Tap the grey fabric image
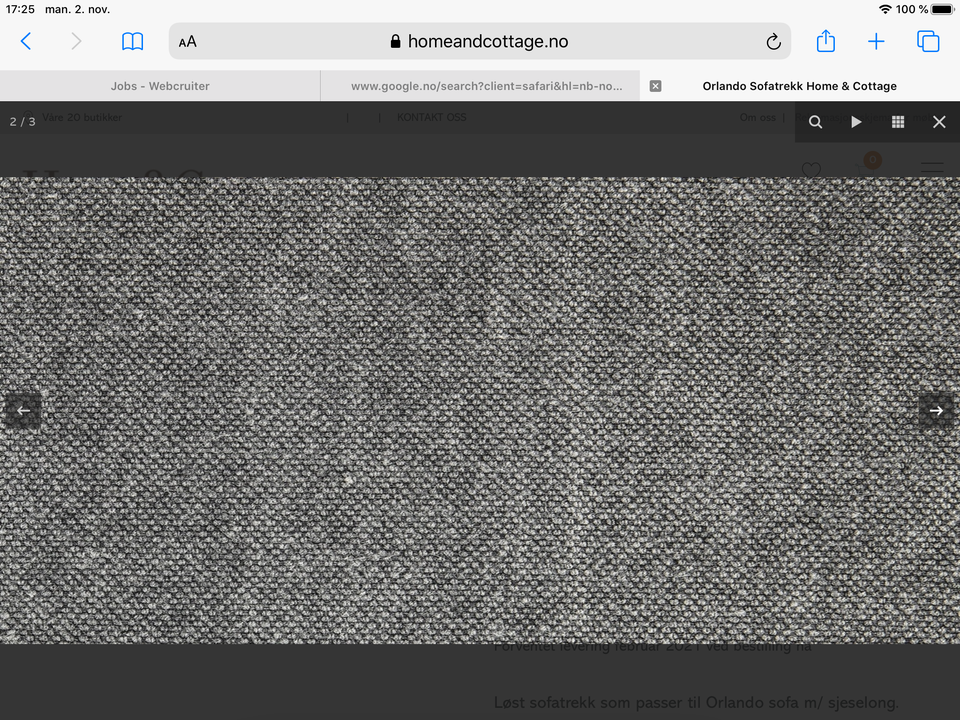 pos(480,410)
